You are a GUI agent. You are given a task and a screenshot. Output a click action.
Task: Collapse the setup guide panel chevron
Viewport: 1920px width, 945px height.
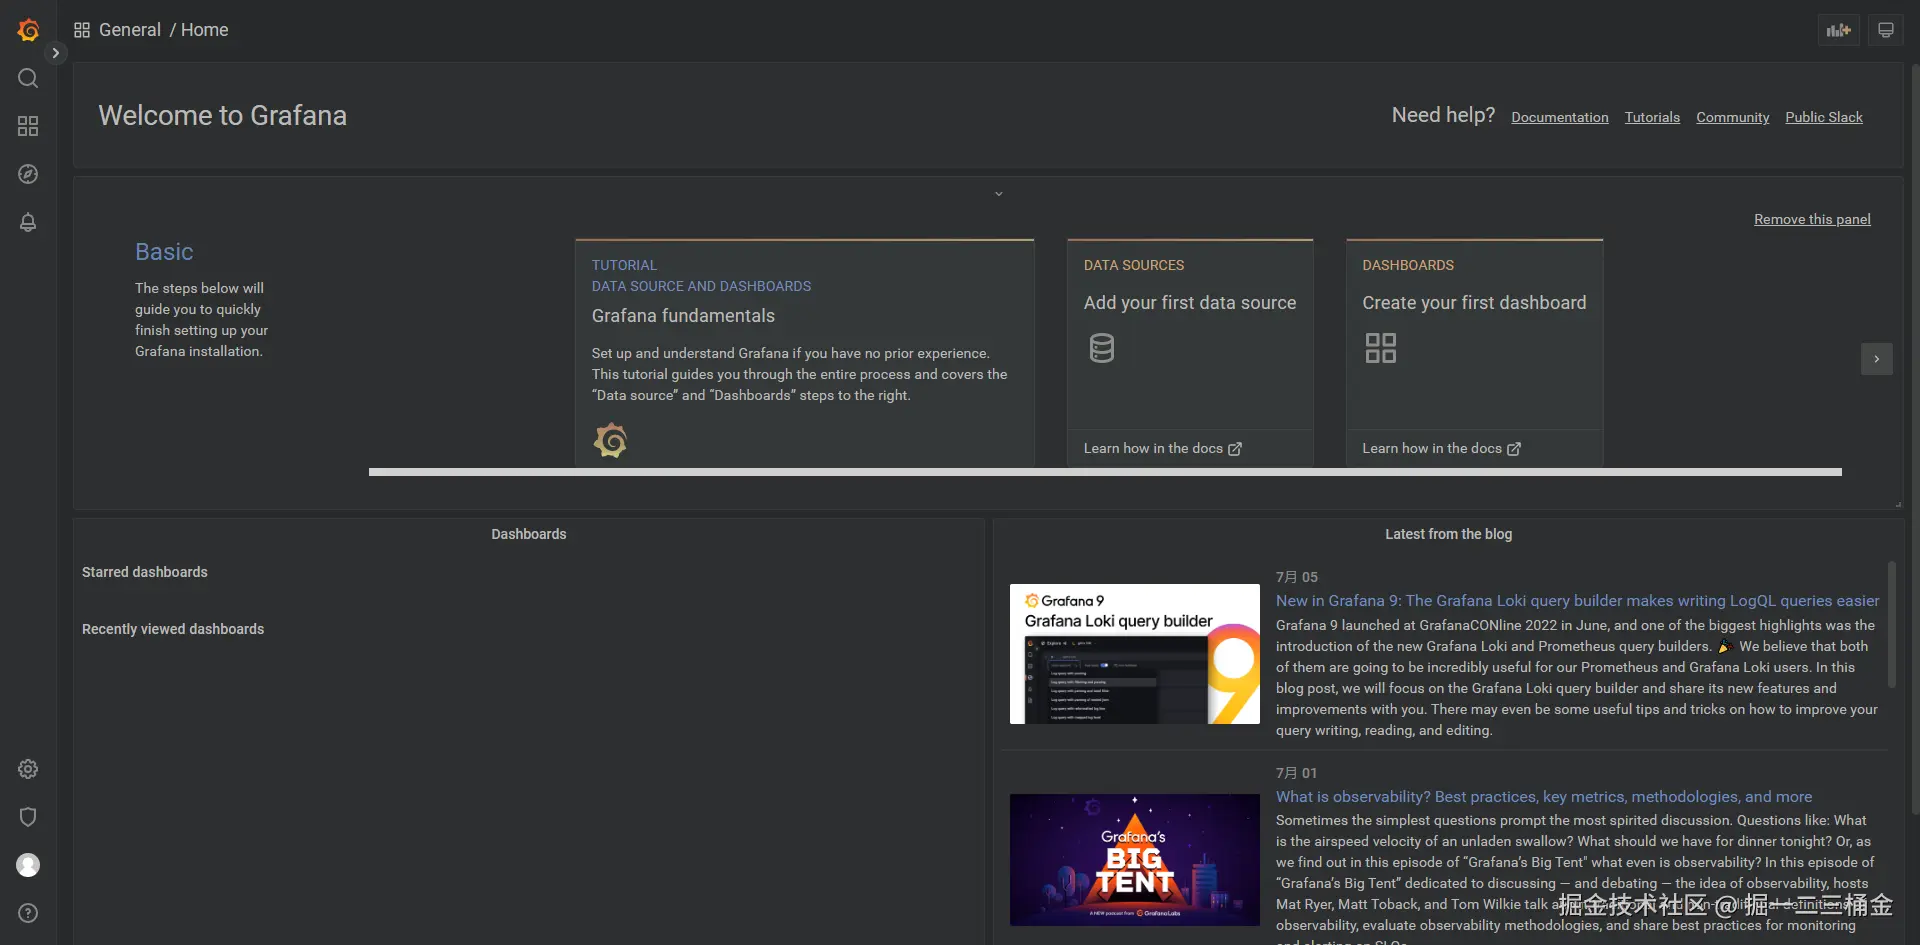click(998, 194)
